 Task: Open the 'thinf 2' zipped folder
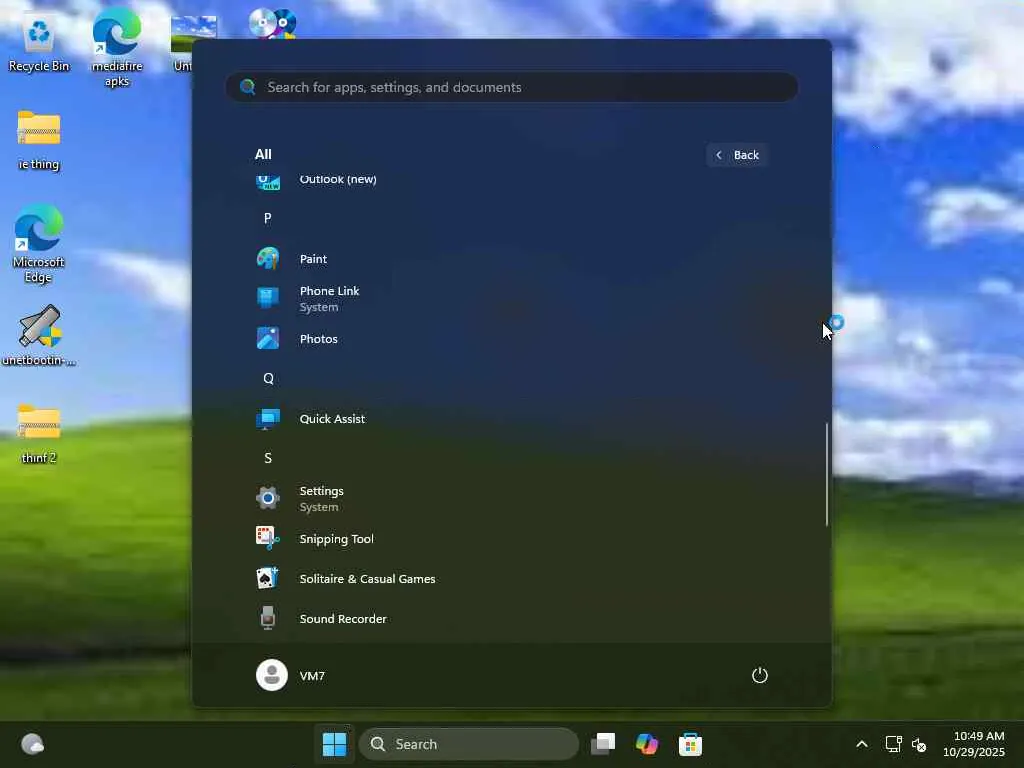[x=39, y=434]
